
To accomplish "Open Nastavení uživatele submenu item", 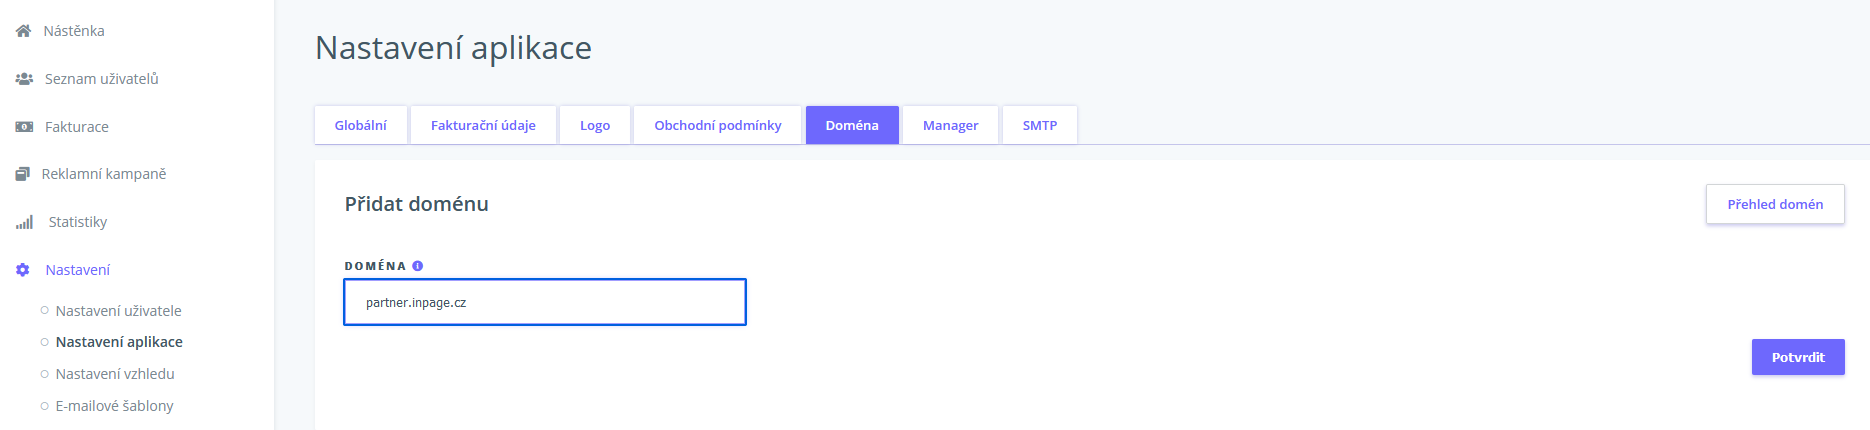I will click(x=118, y=311).
